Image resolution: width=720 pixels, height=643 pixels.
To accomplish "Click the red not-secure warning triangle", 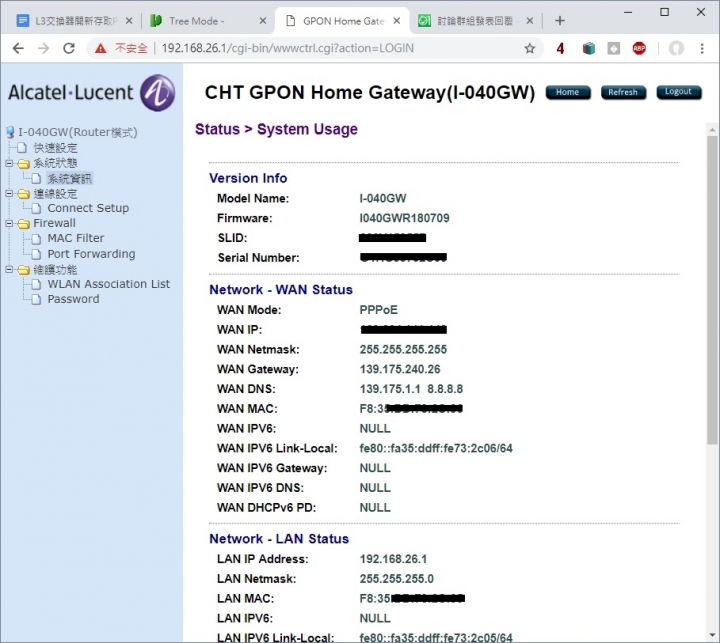I will pyautogui.click(x=100, y=48).
